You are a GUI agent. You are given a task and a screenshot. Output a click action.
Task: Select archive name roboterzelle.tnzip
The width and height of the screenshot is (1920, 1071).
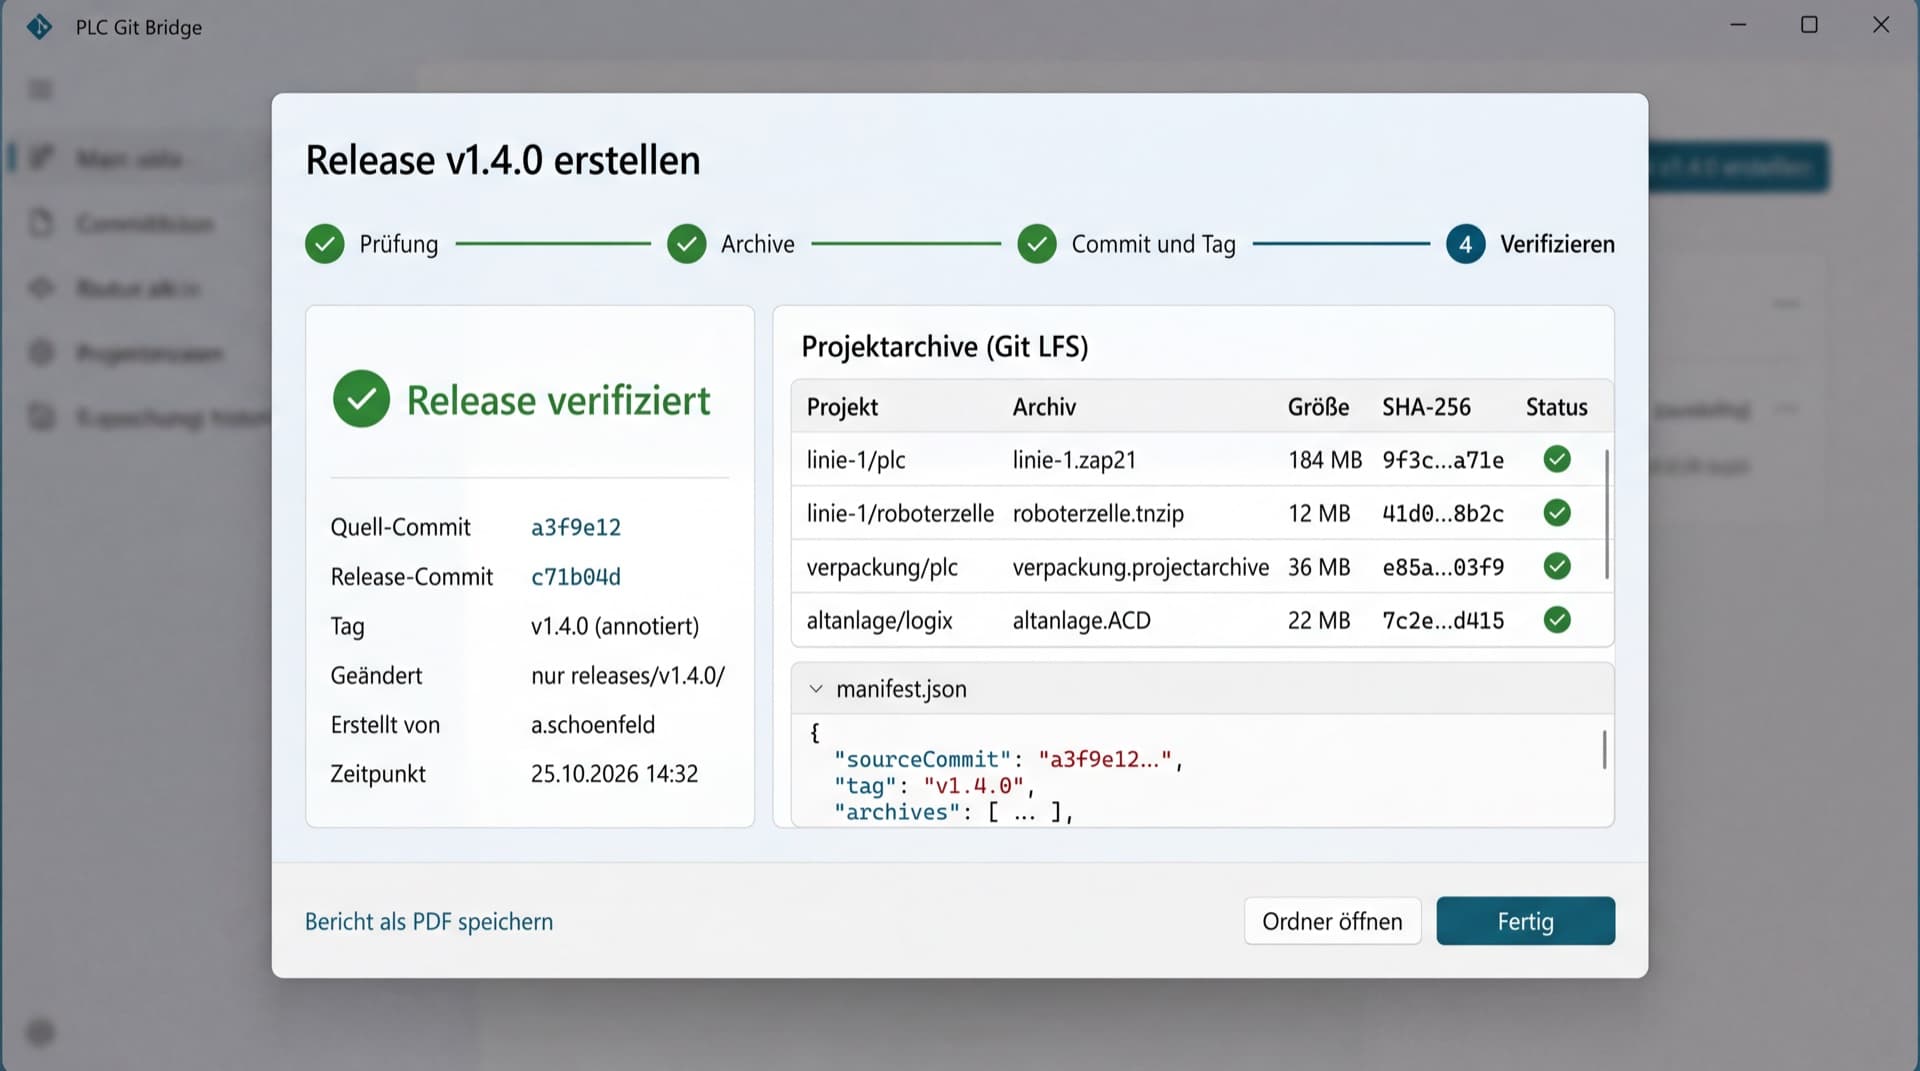pos(1098,513)
